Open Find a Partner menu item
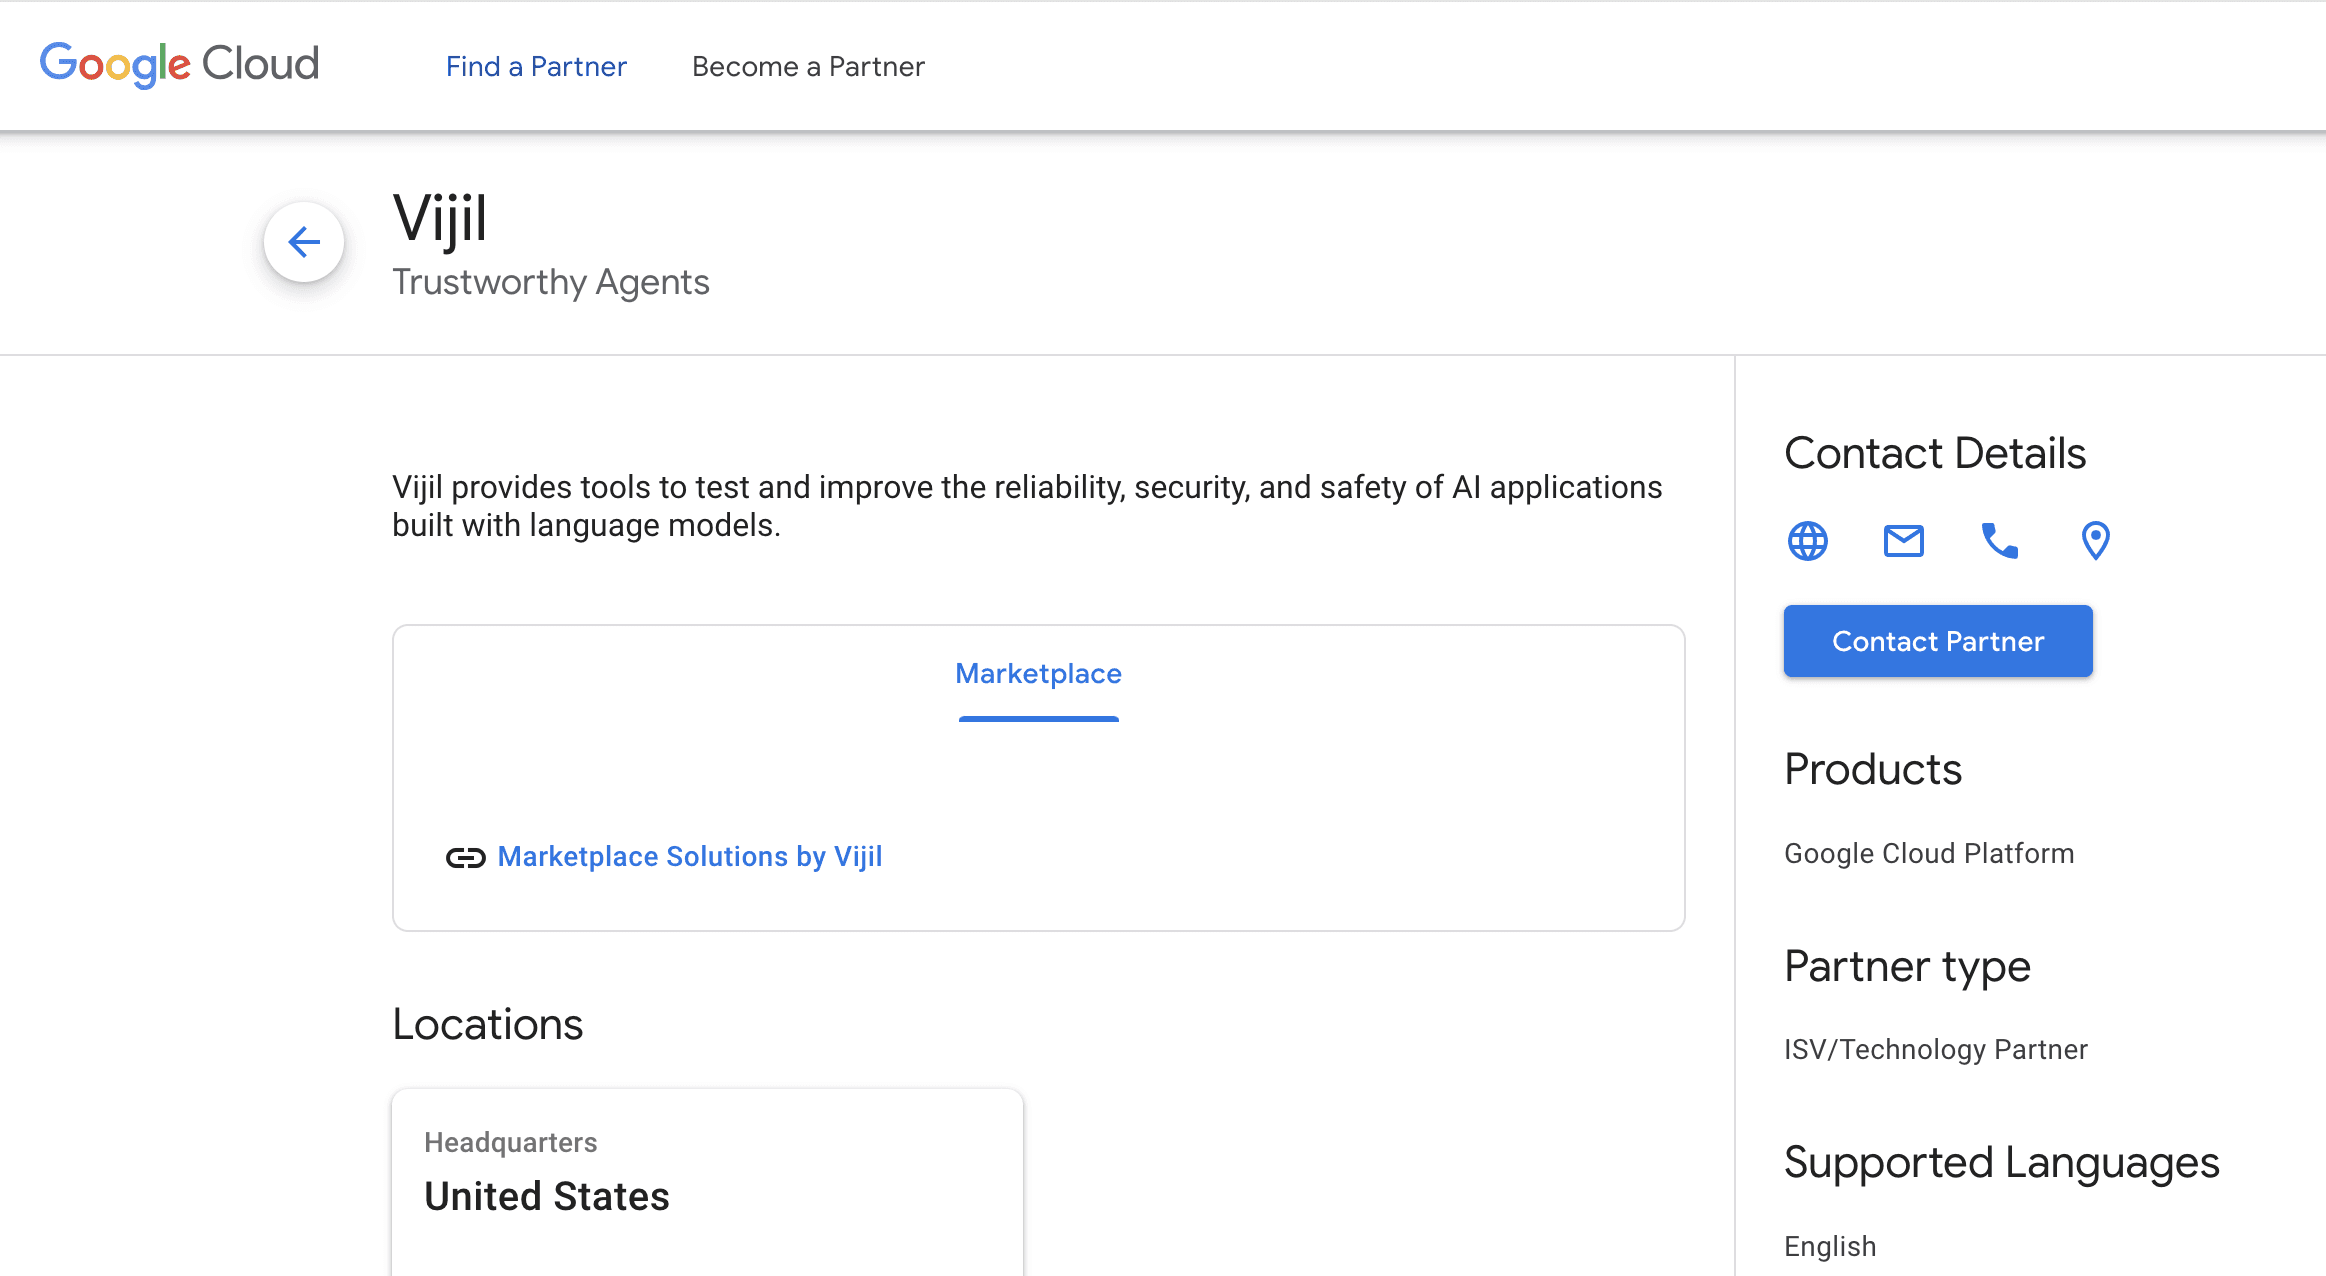The image size is (2326, 1276). [536, 67]
